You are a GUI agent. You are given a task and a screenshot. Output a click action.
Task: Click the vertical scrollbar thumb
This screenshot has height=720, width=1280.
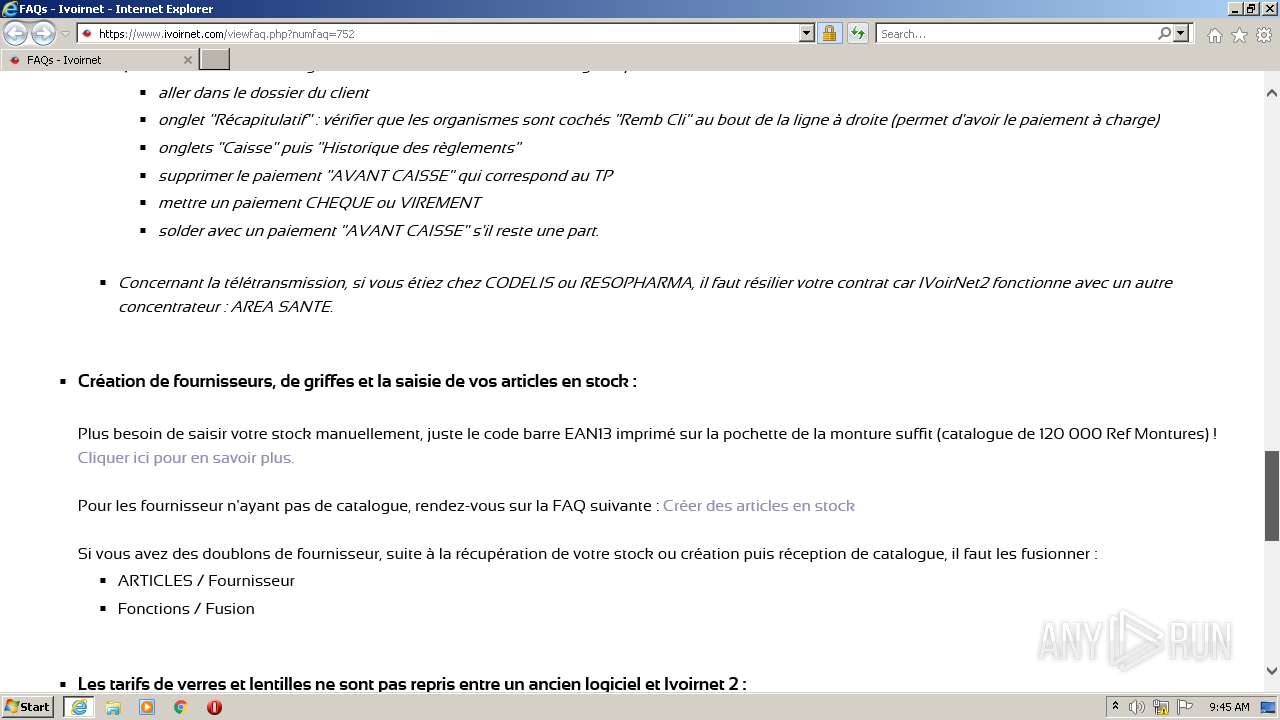pos(1272,496)
